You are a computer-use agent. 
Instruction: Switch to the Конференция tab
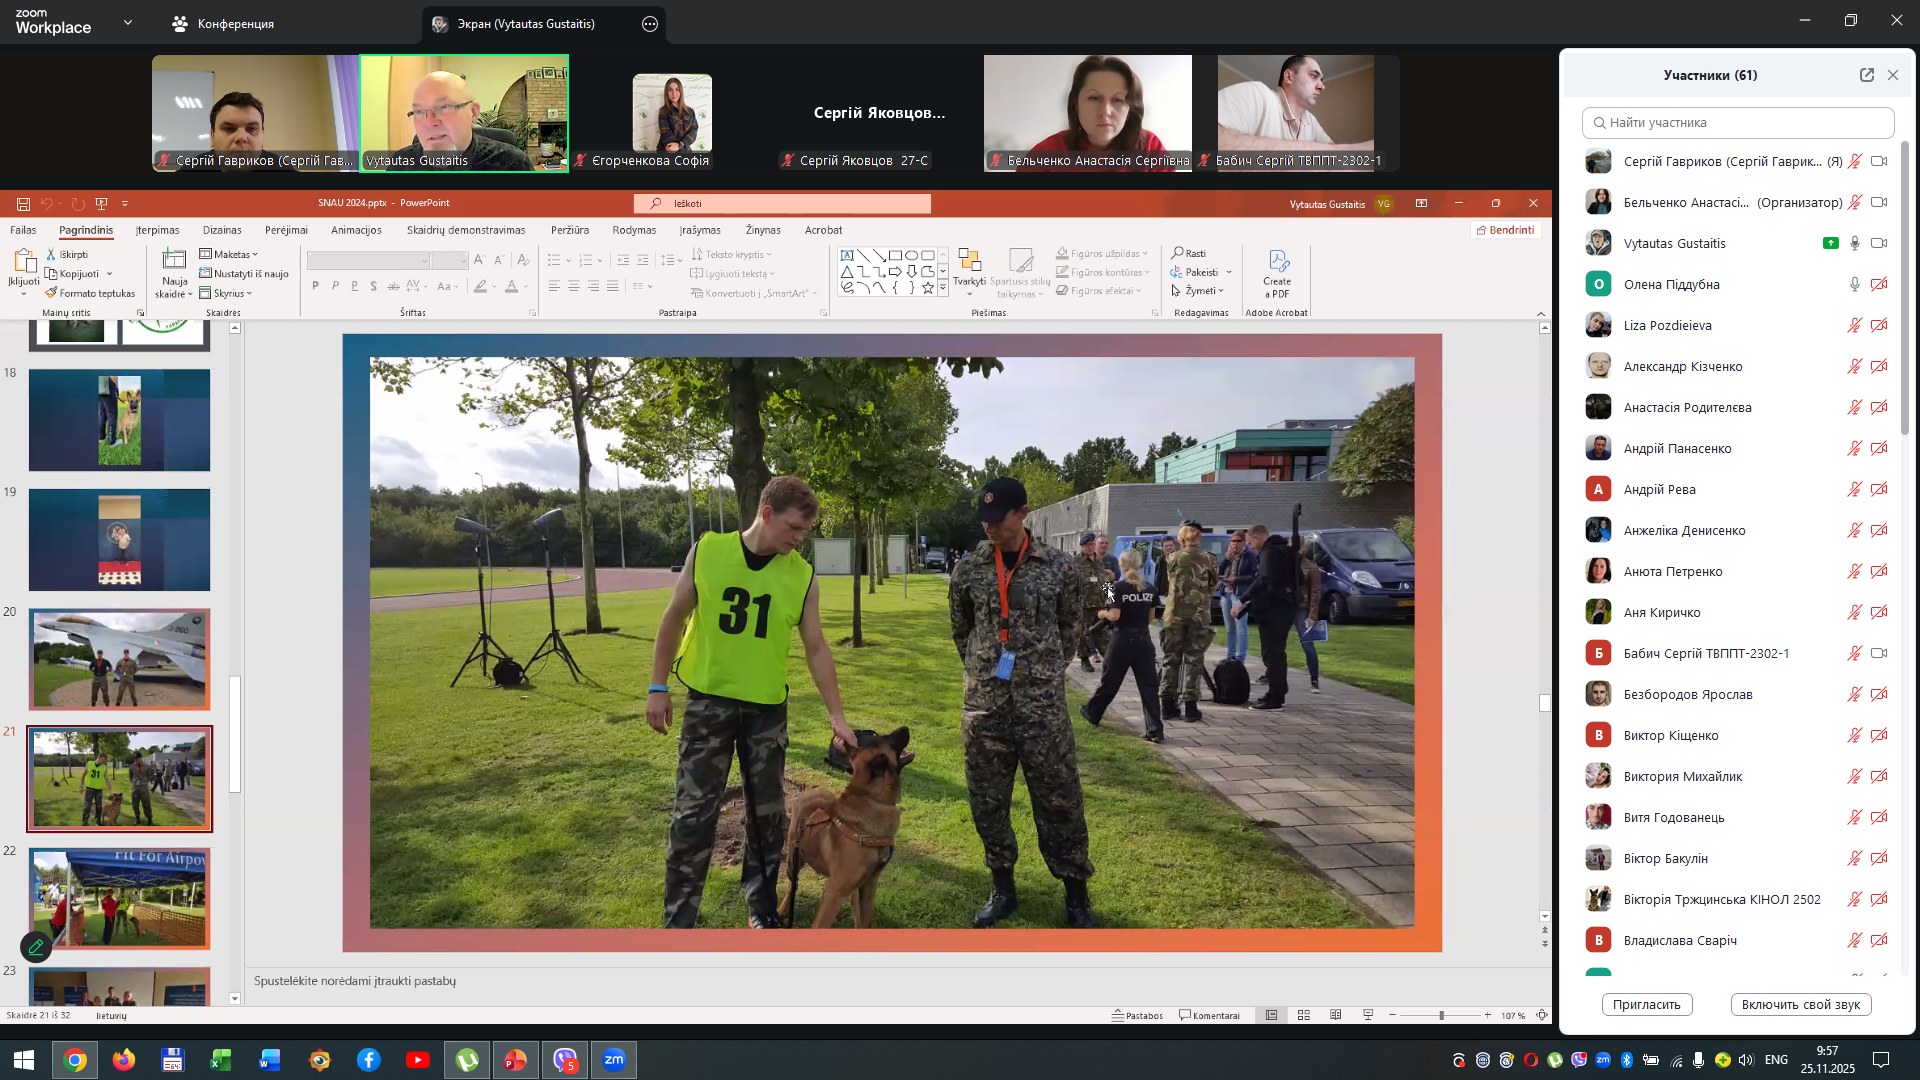(x=223, y=24)
